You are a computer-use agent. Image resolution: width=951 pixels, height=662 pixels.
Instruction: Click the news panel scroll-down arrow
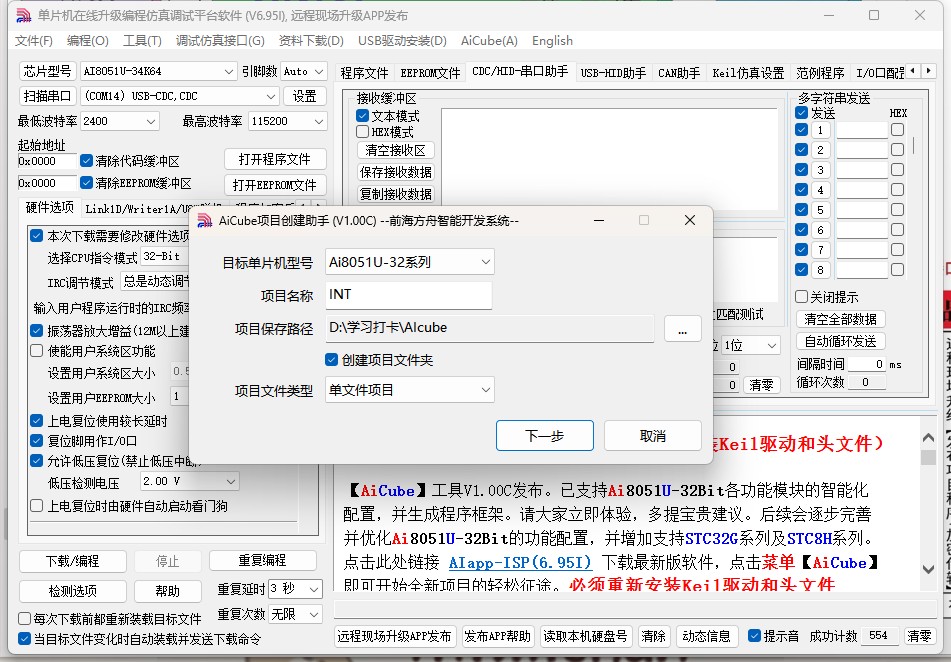(x=928, y=569)
